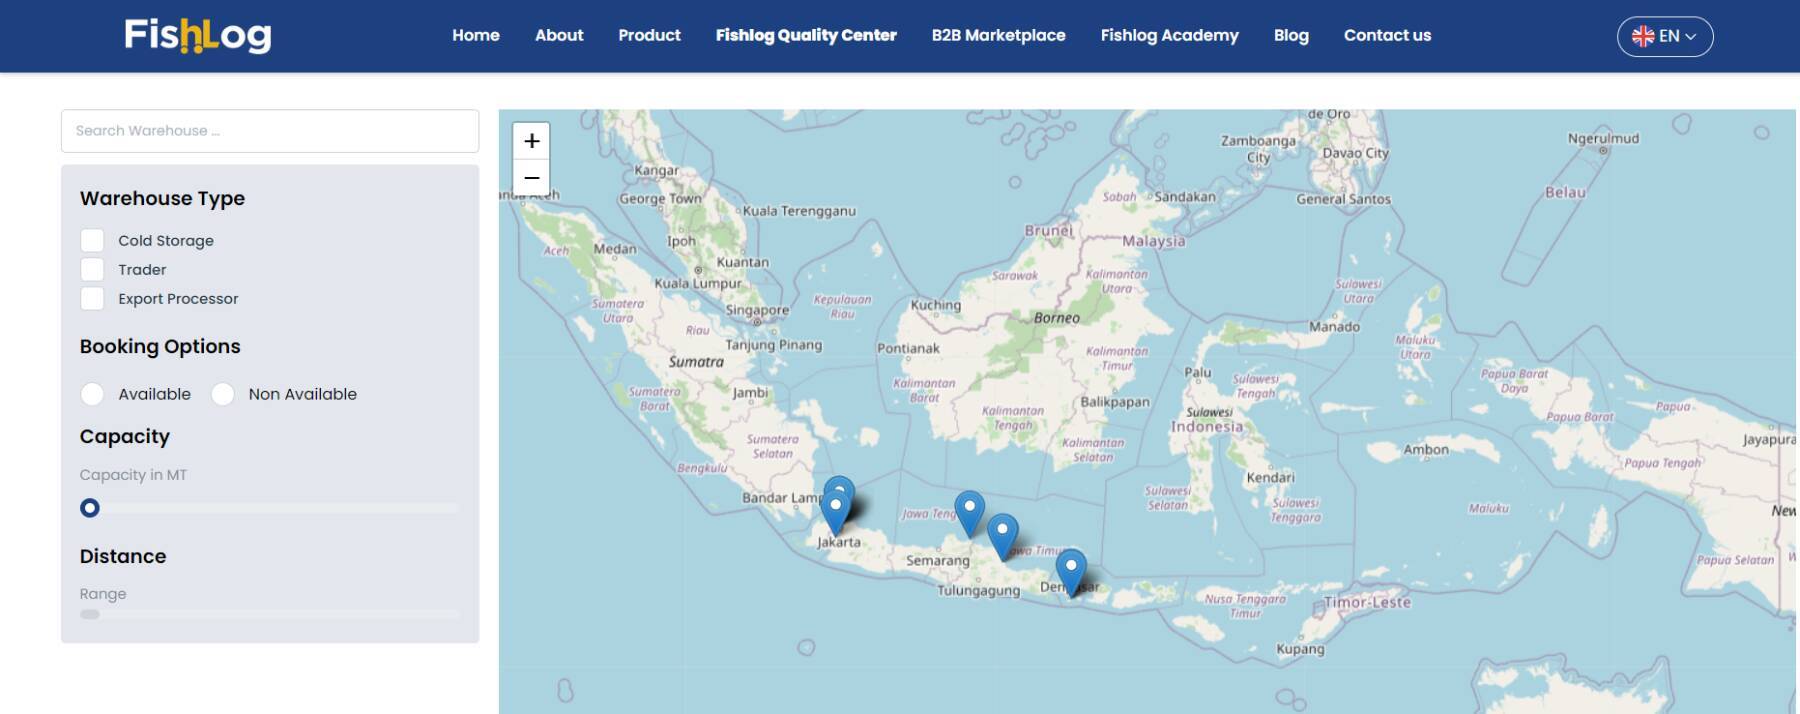Viewport: 1800px width, 714px height.
Task: Open the EN language dropdown
Action: 1665,36
